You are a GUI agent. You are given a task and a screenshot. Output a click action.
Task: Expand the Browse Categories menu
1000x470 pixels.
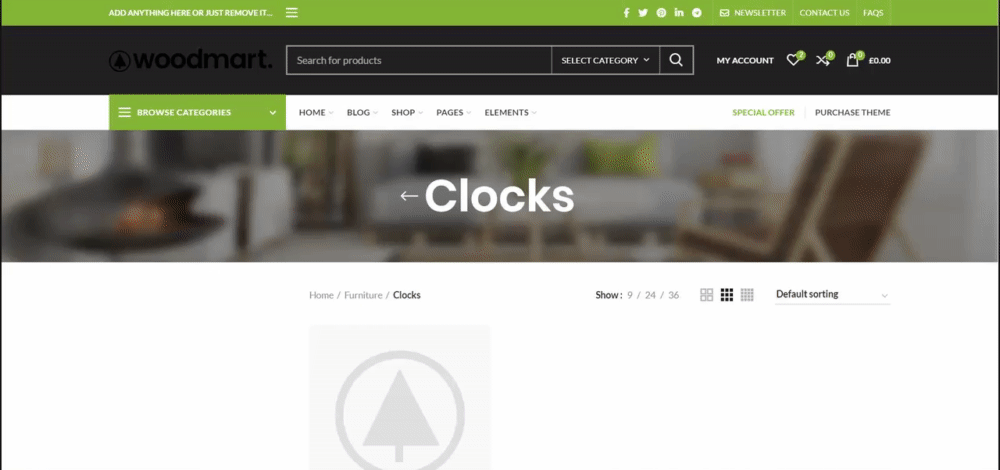(198, 112)
